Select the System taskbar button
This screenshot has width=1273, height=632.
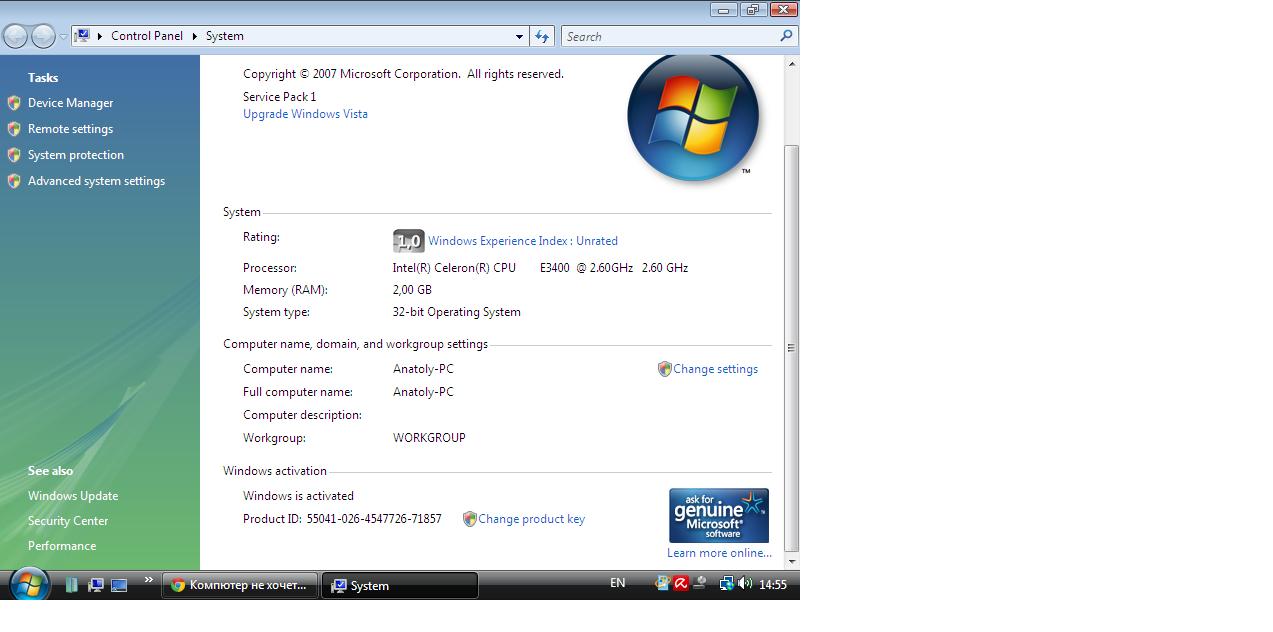click(x=400, y=585)
